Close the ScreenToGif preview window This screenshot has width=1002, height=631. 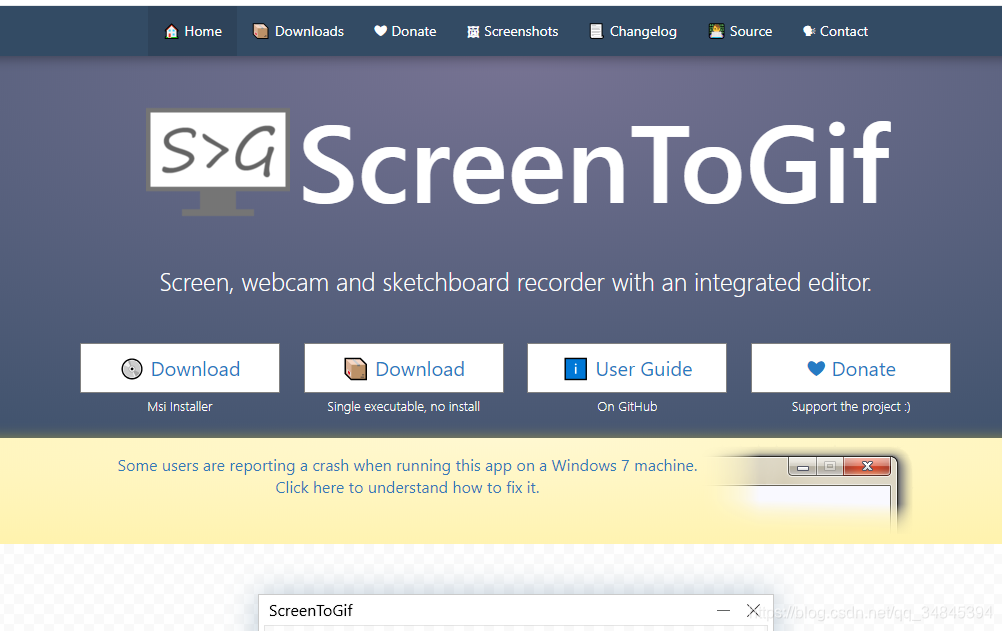point(753,611)
